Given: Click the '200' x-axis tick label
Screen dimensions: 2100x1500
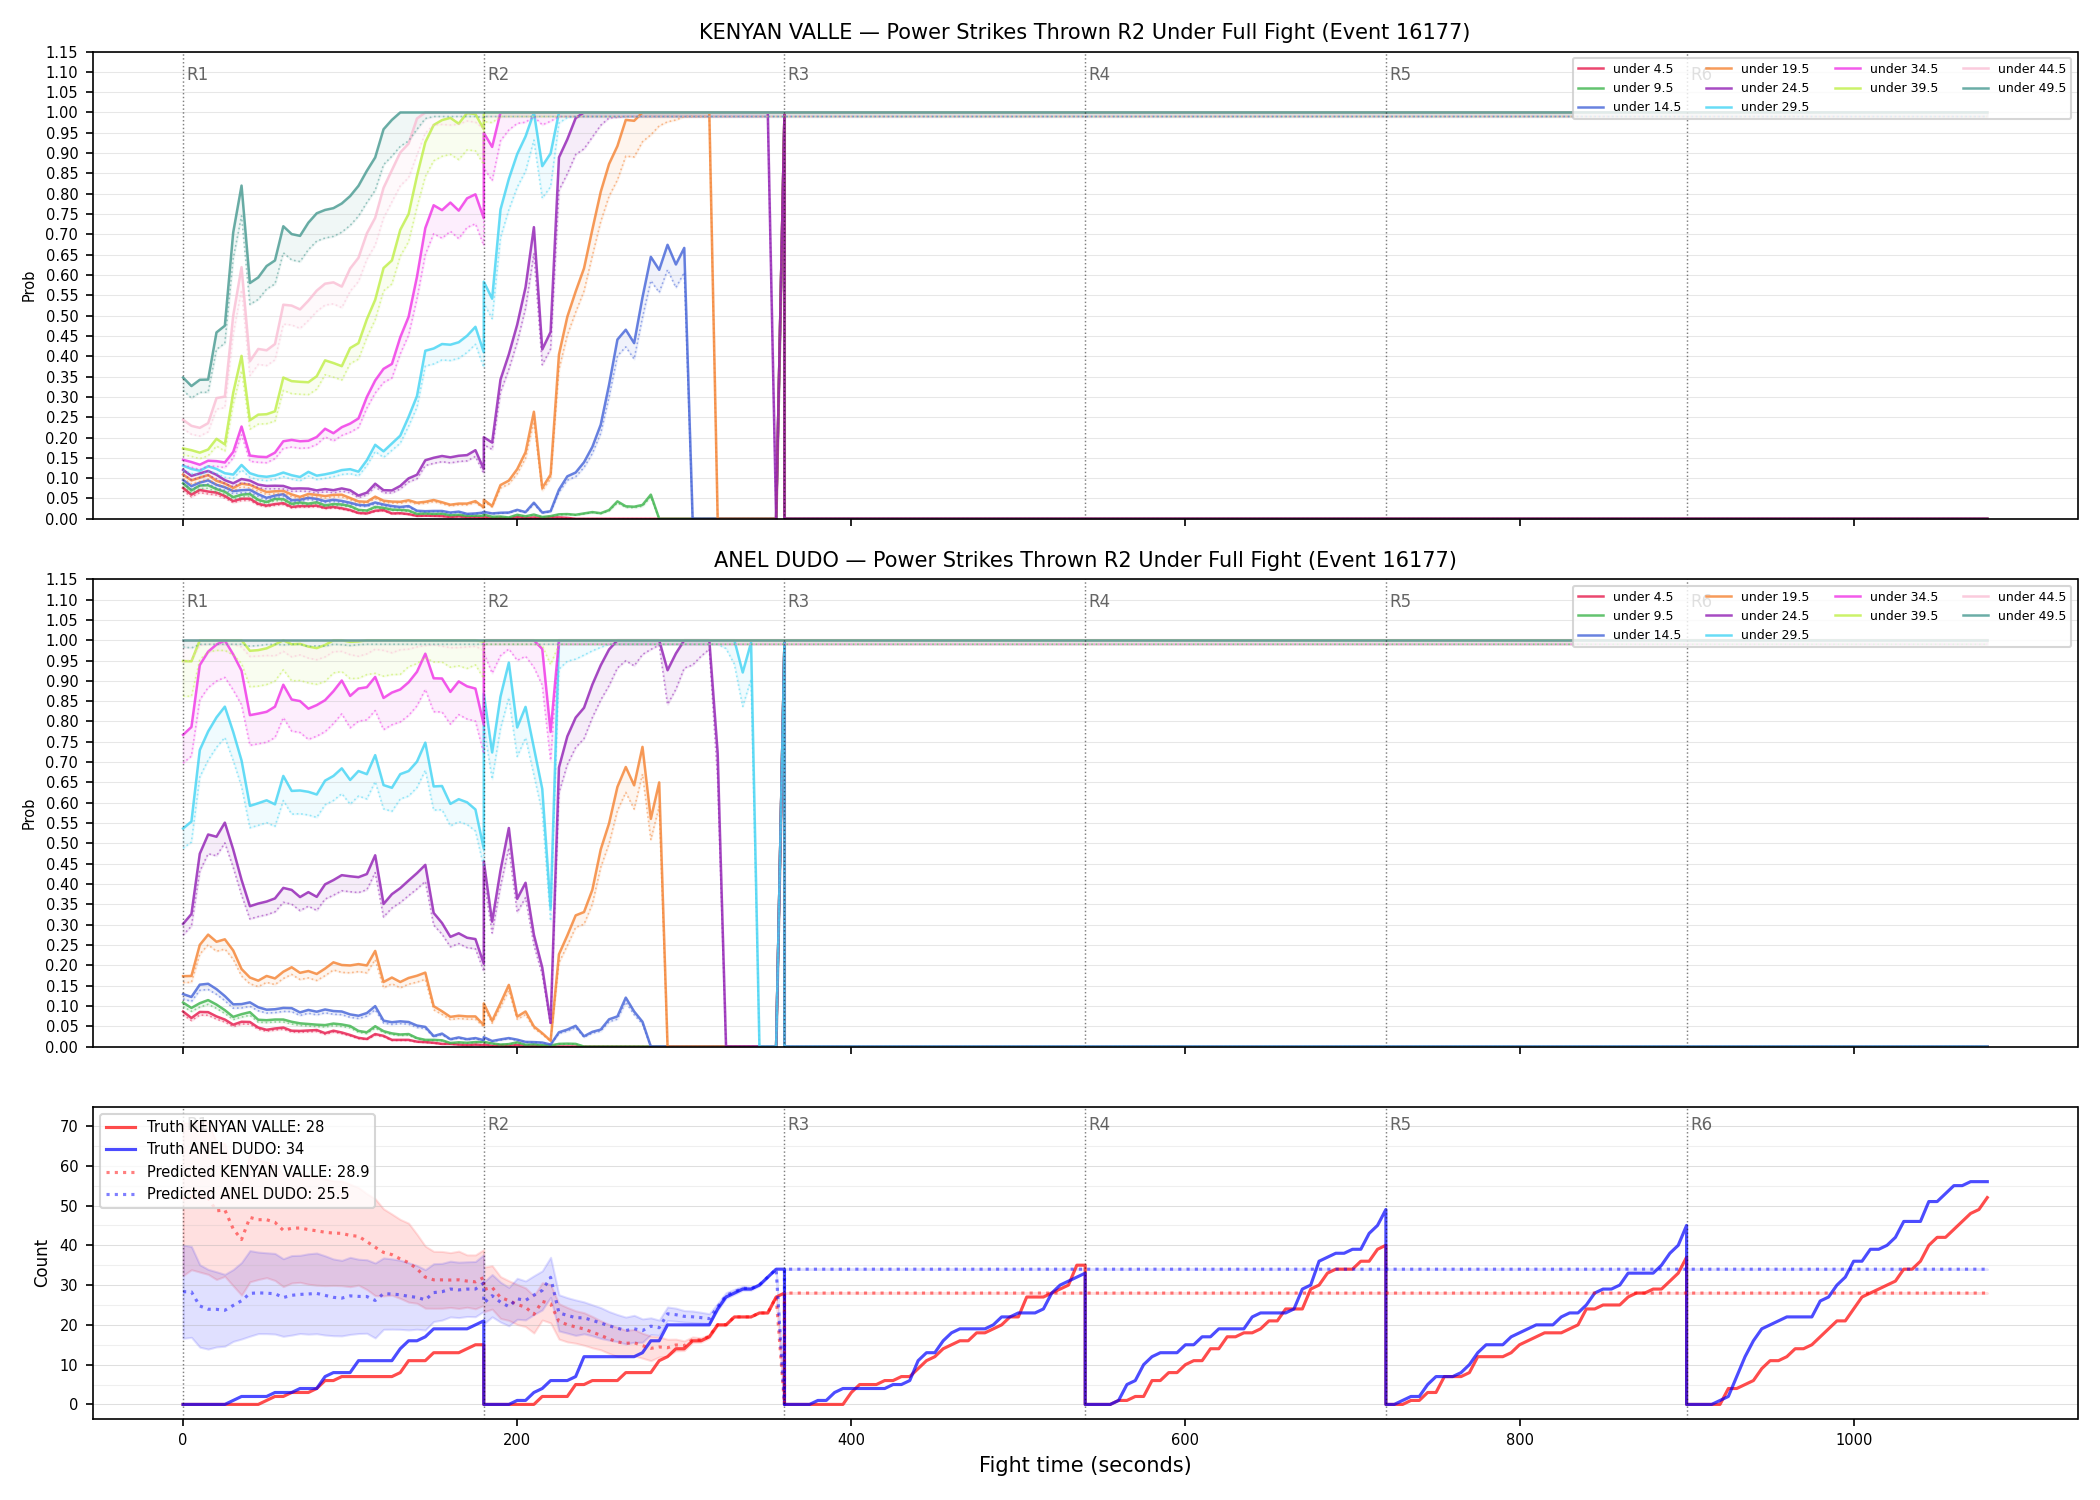Looking at the screenshot, I should [517, 1440].
